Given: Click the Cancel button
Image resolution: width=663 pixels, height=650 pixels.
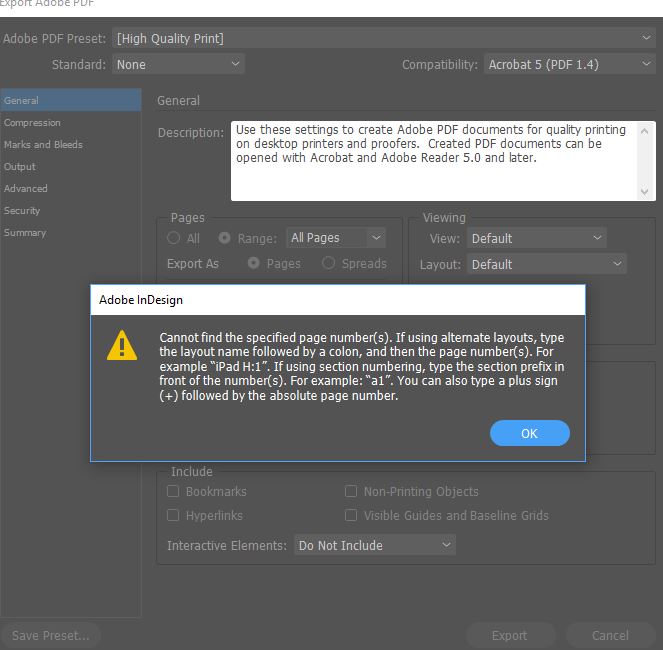Looking at the screenshot, I should pos(610,635).
